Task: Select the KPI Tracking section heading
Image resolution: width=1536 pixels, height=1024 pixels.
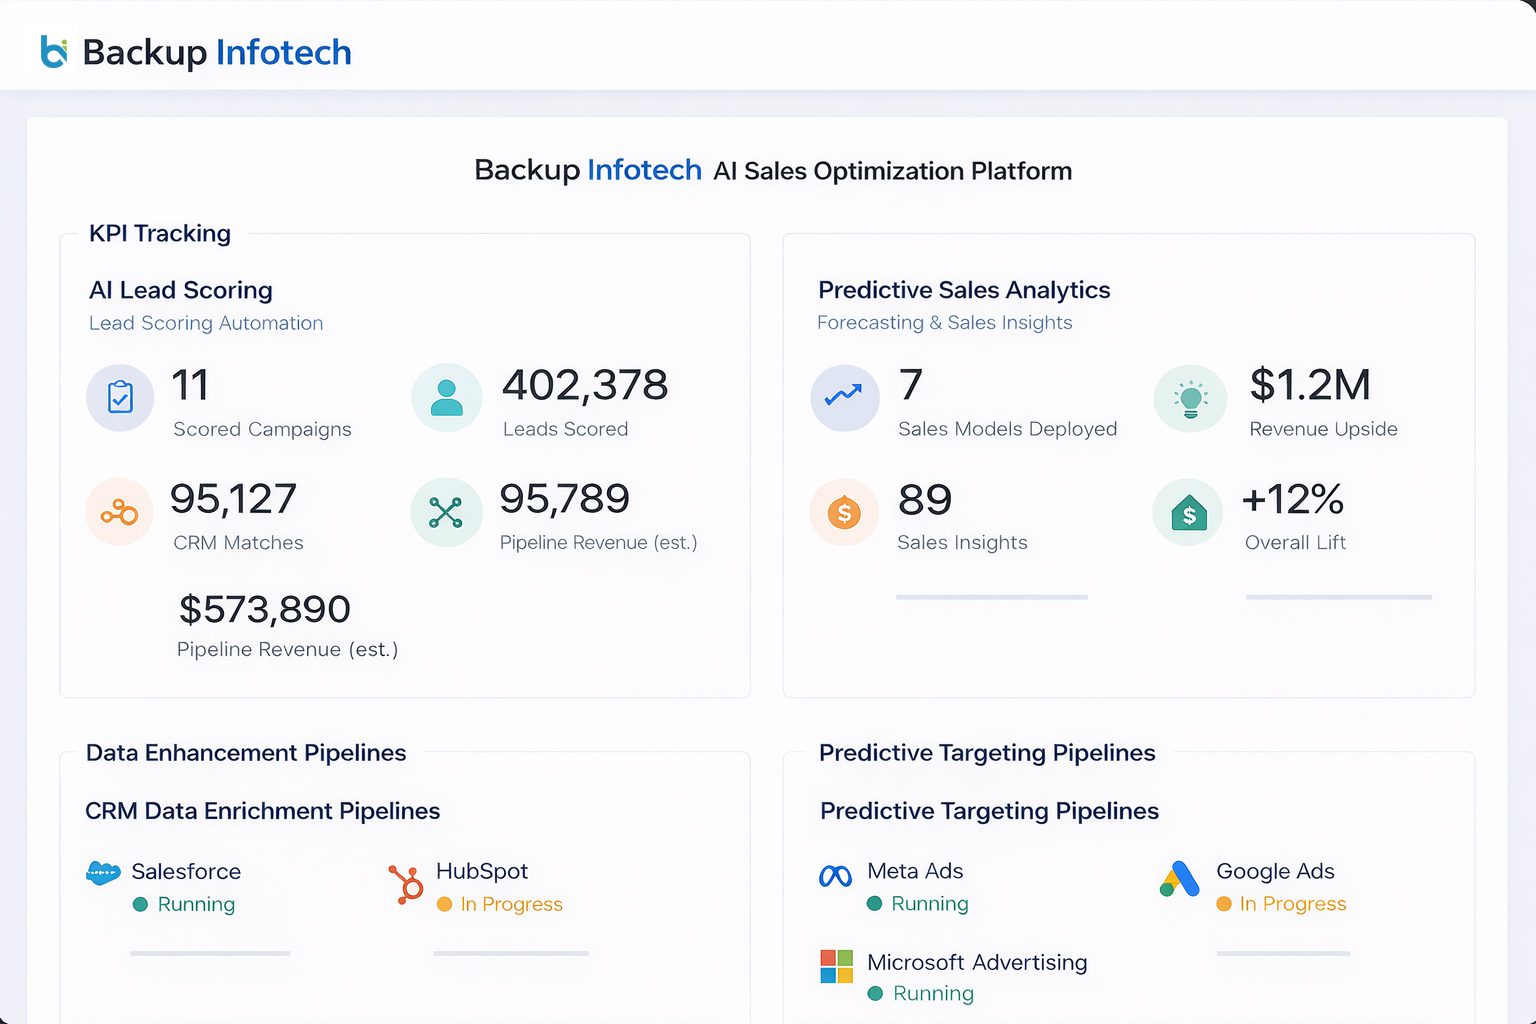Action: [x=160, y=233]
